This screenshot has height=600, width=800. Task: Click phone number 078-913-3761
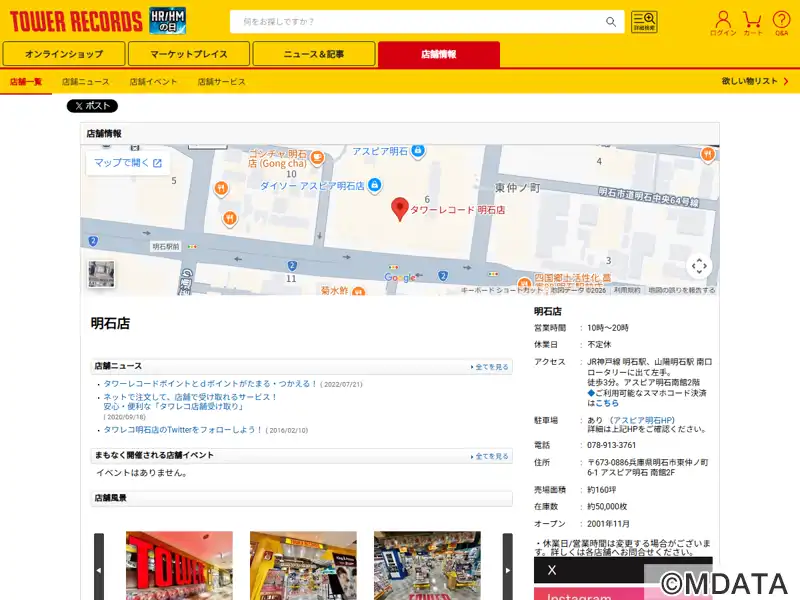click(611, 445)
